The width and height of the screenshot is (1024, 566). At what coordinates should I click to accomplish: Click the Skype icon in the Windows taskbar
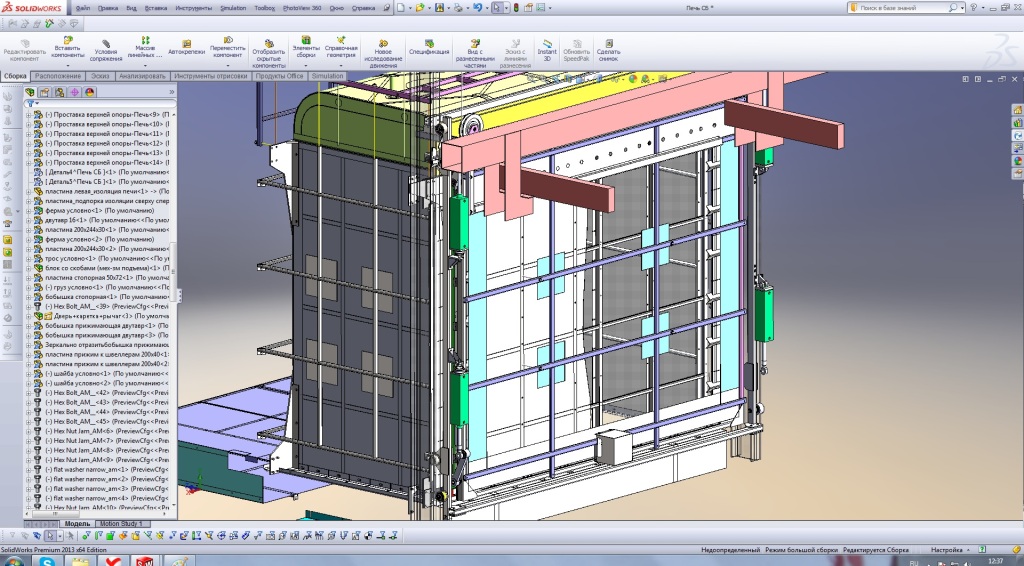tap(49, 560)
